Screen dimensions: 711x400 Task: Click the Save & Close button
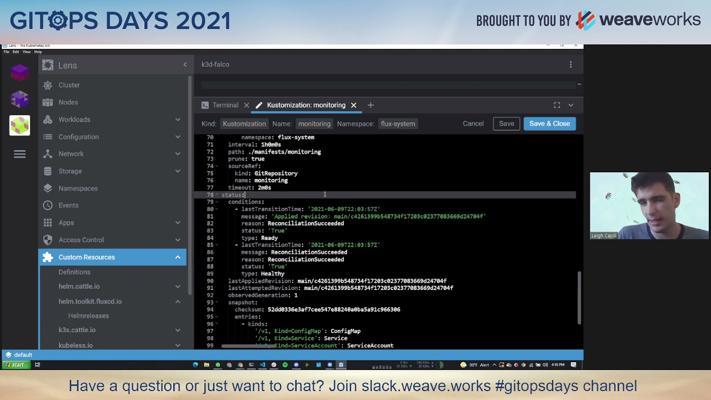pos(549,124)
